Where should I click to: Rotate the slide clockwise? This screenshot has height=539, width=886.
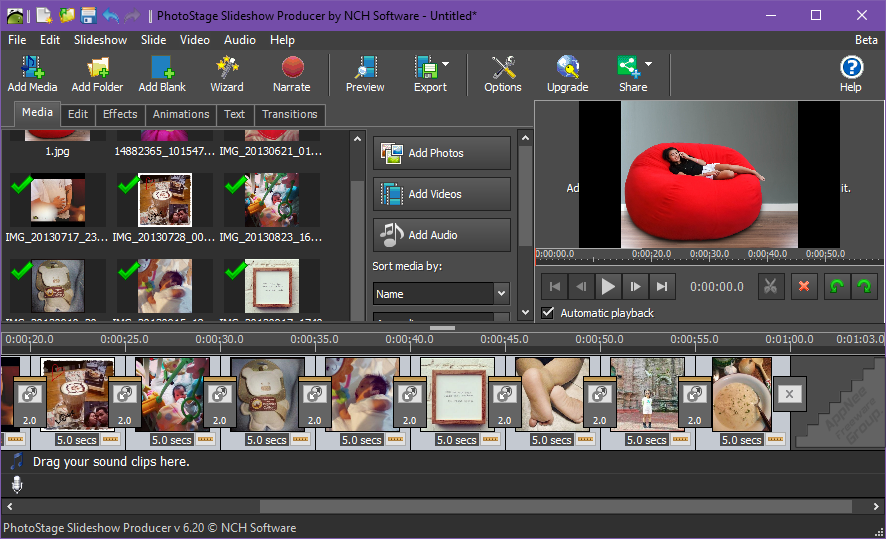click(x=864, y=286)
